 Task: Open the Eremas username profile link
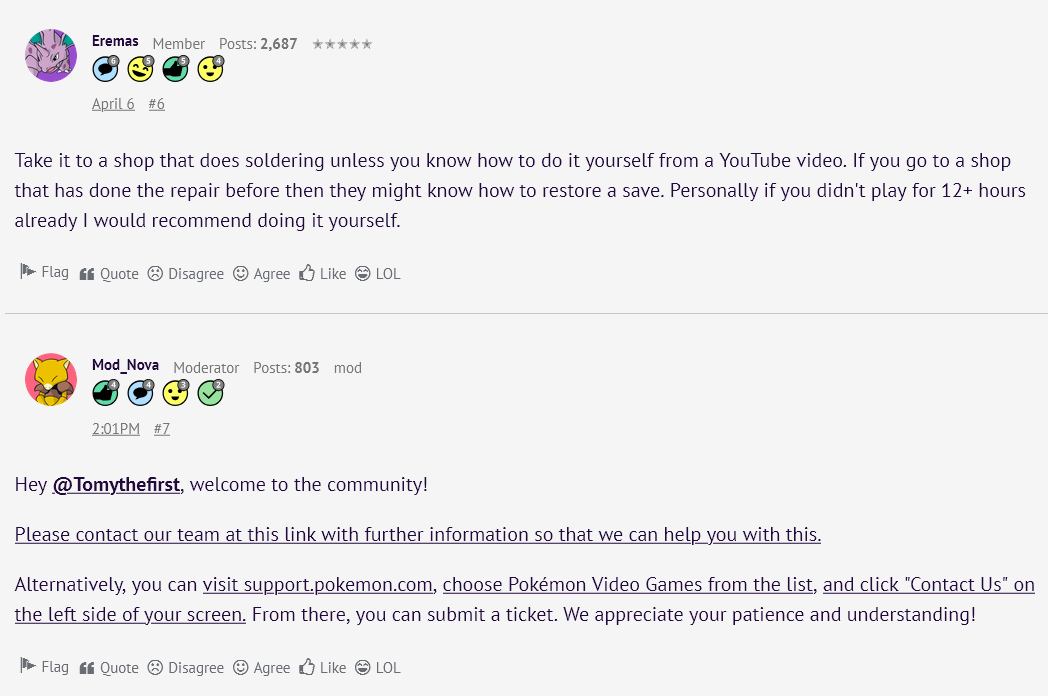(115, 42)
